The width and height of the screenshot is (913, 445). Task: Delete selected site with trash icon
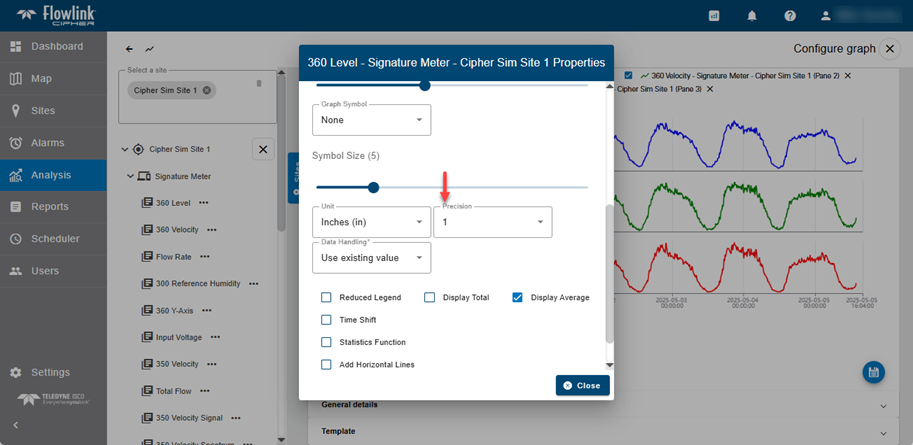point(258,83)
